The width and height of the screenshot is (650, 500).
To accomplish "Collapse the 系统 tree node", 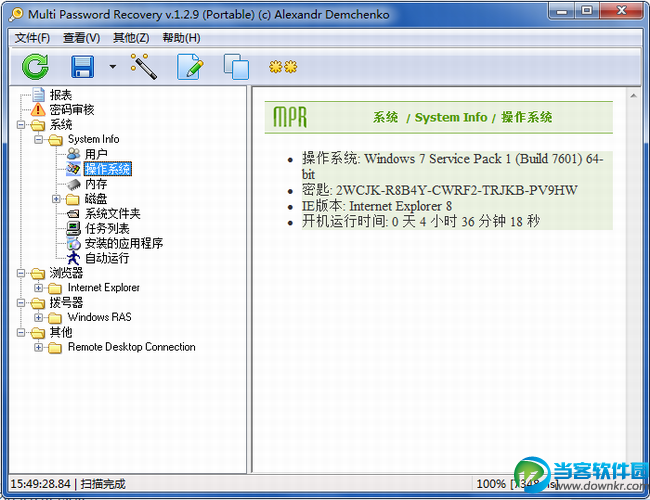I will click(21, 124).
